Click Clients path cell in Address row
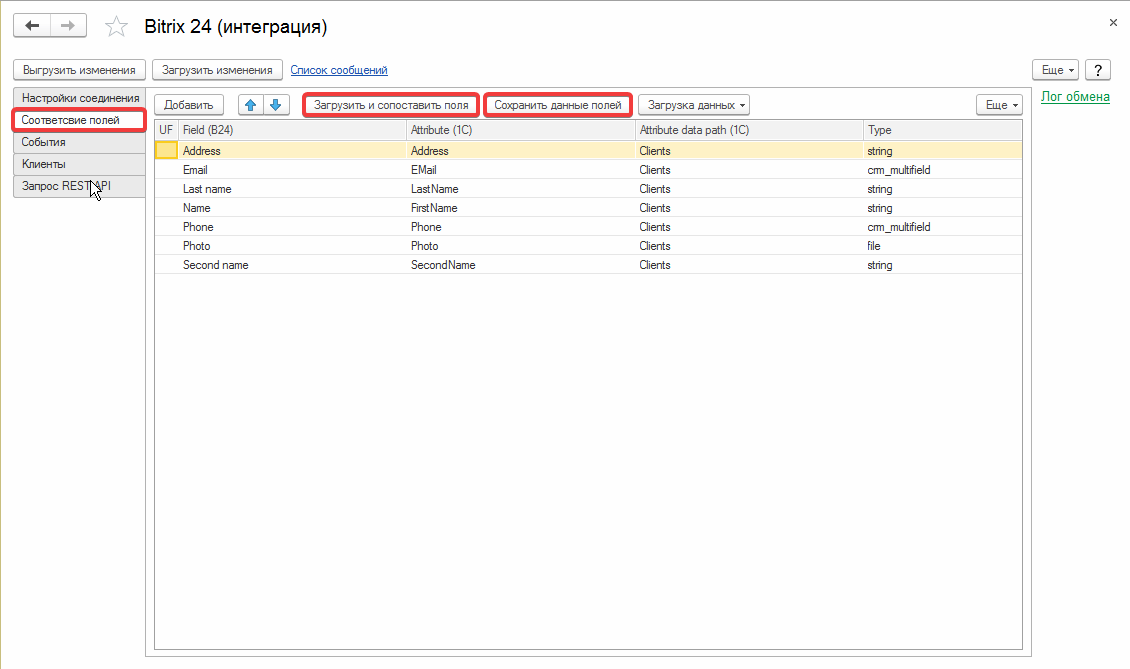 click(749, 151)
